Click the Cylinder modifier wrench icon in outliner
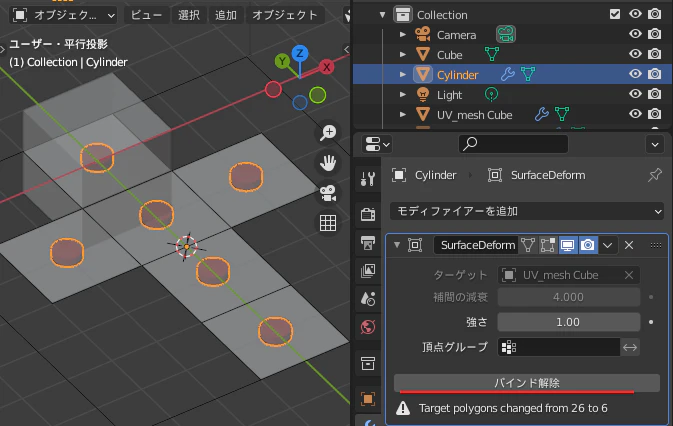 508,75
